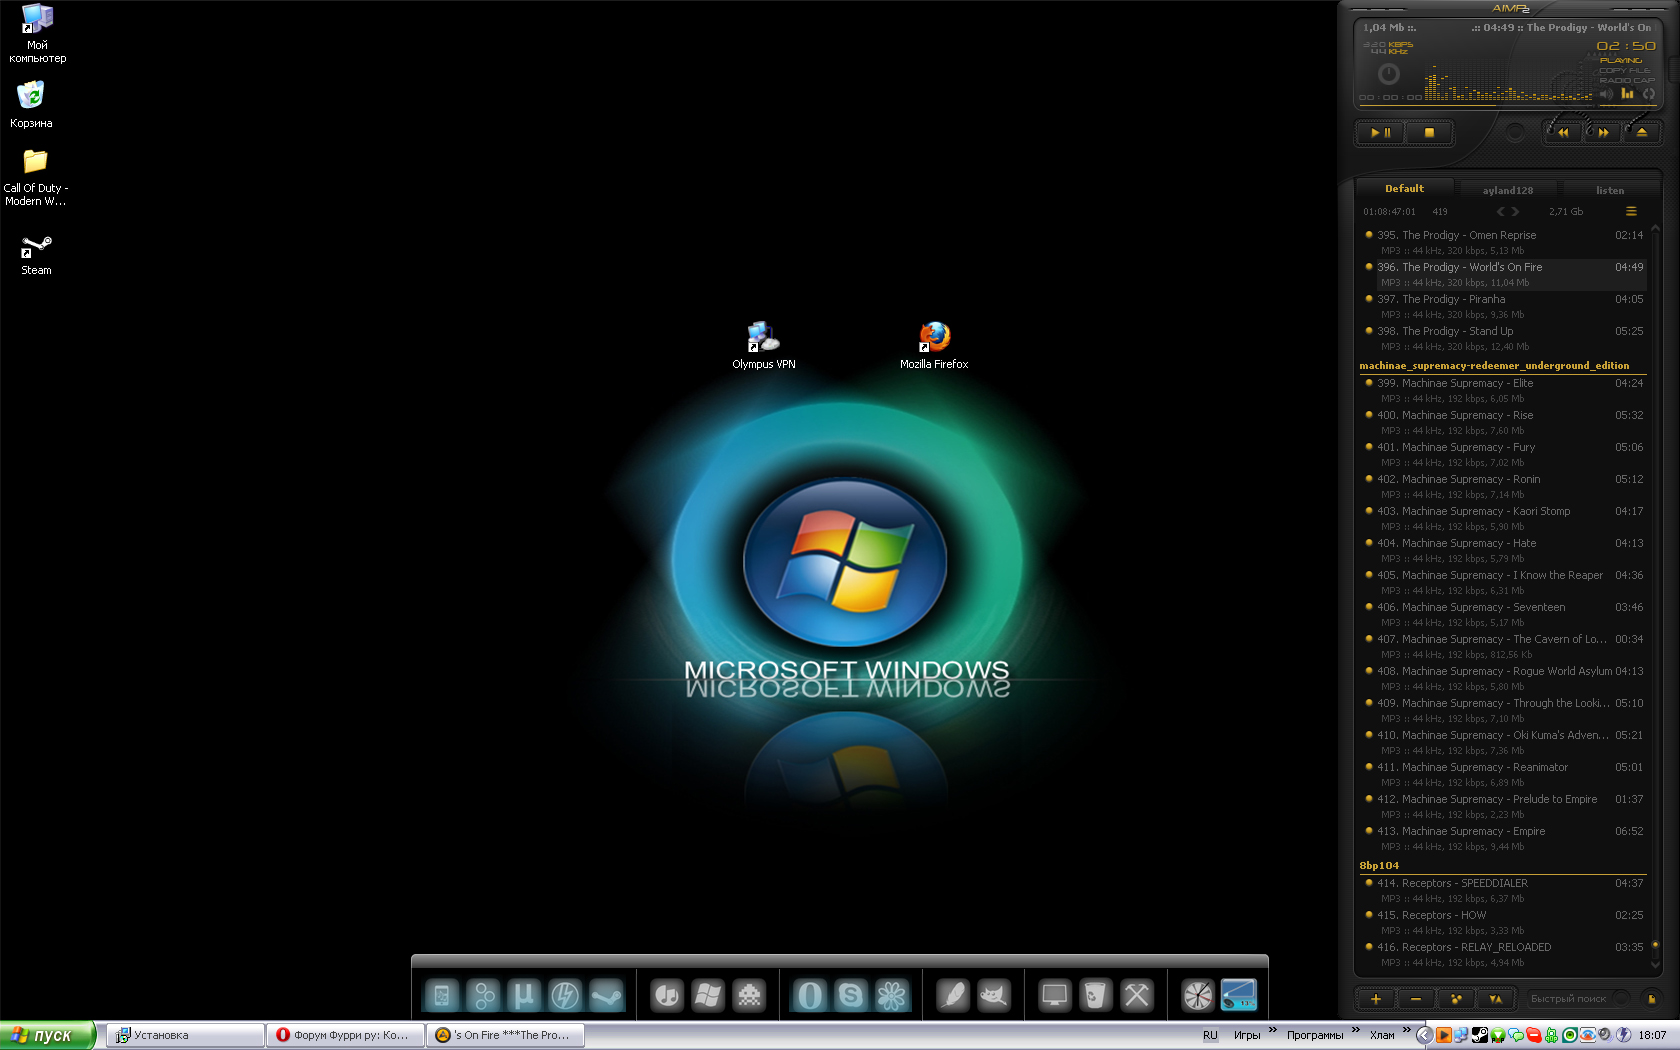Viewport: 1680px width, 1050px height.
Task: Skip to the next track
Action: [1603, 132]
